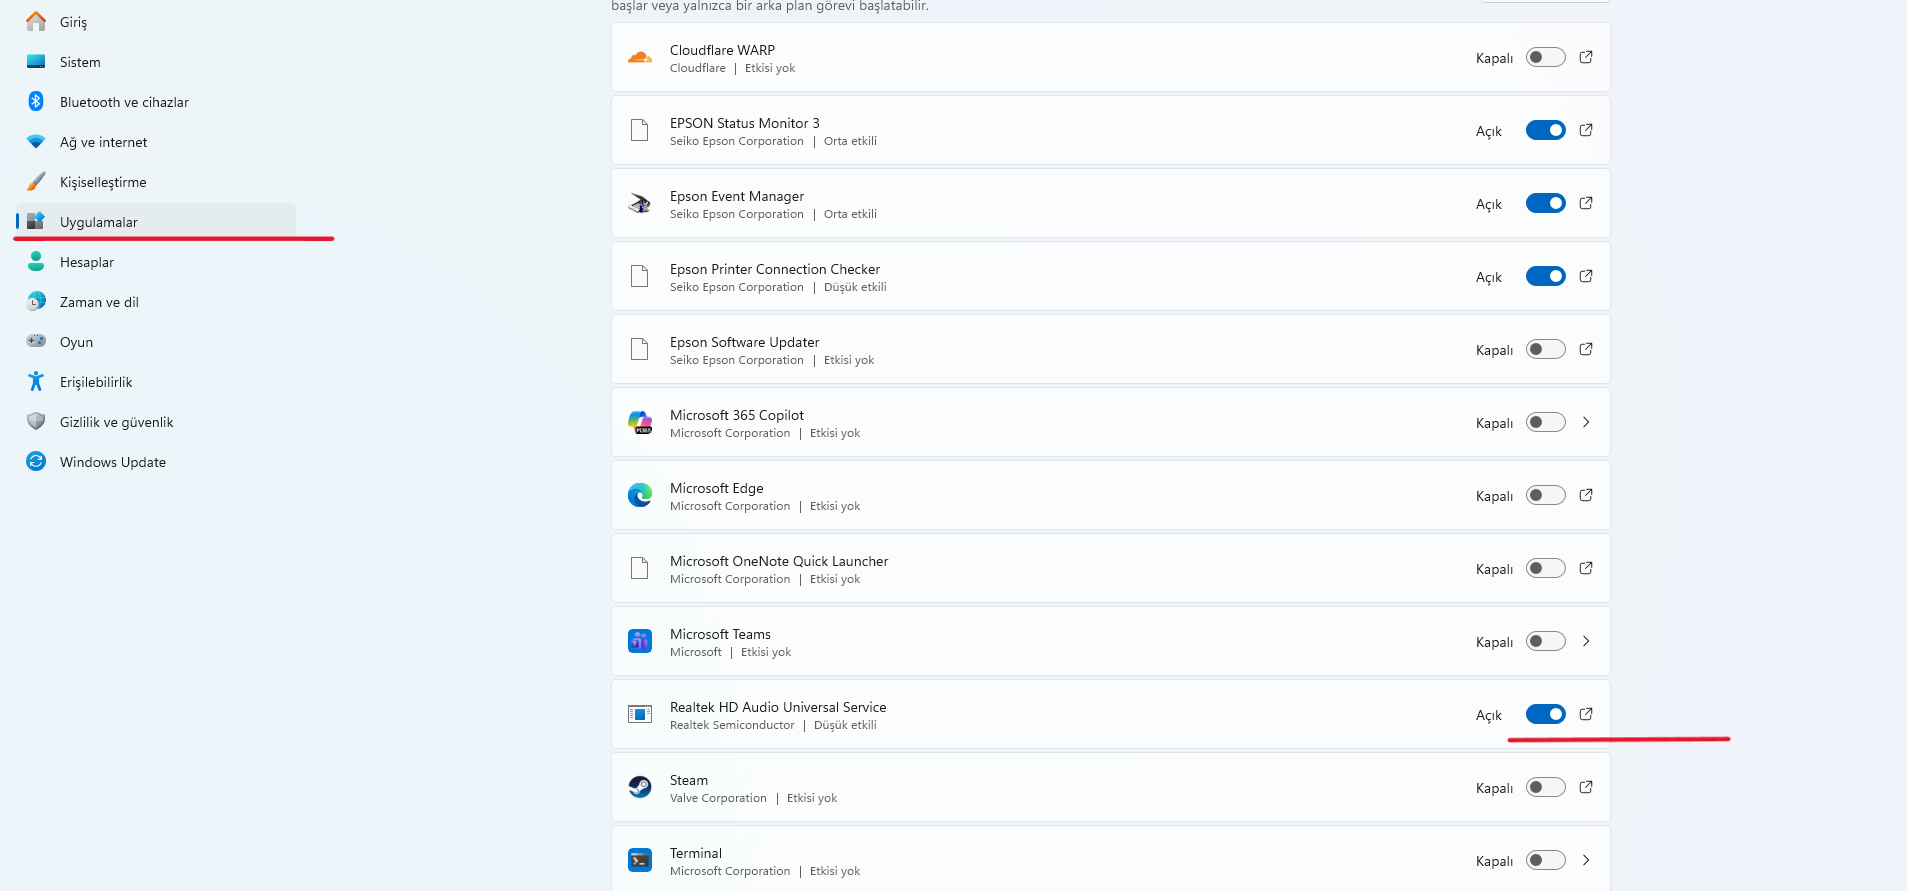Click the Gizlilik ve güvenlik shield icon
Viewport: 1907px width, 891px height.
[36, 421]
